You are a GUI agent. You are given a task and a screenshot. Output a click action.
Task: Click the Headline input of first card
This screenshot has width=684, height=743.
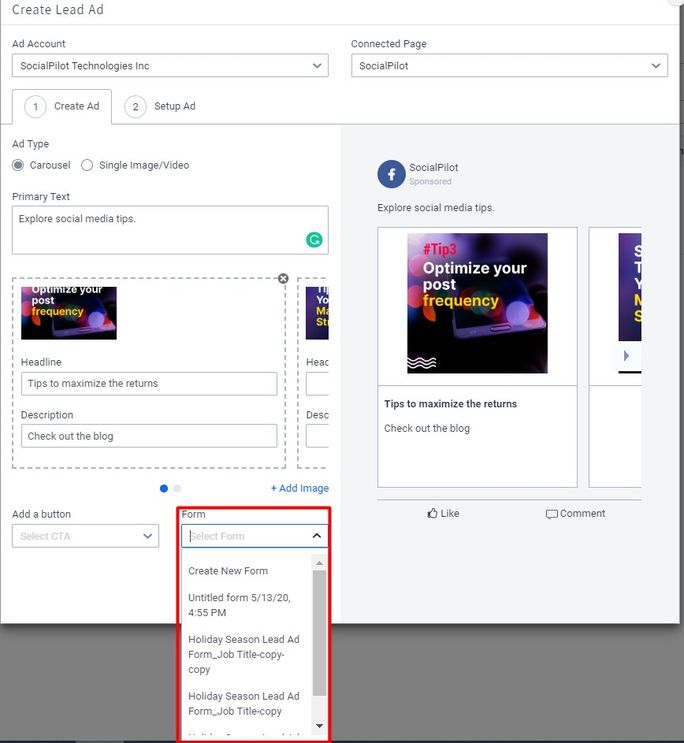click(x=149, y=384)
